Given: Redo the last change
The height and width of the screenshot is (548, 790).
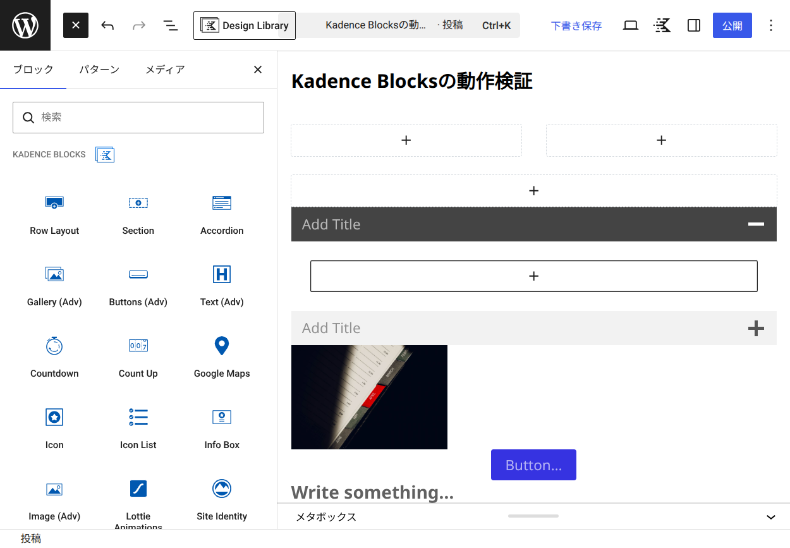Looking at the screenshot, I should [139, 25].
